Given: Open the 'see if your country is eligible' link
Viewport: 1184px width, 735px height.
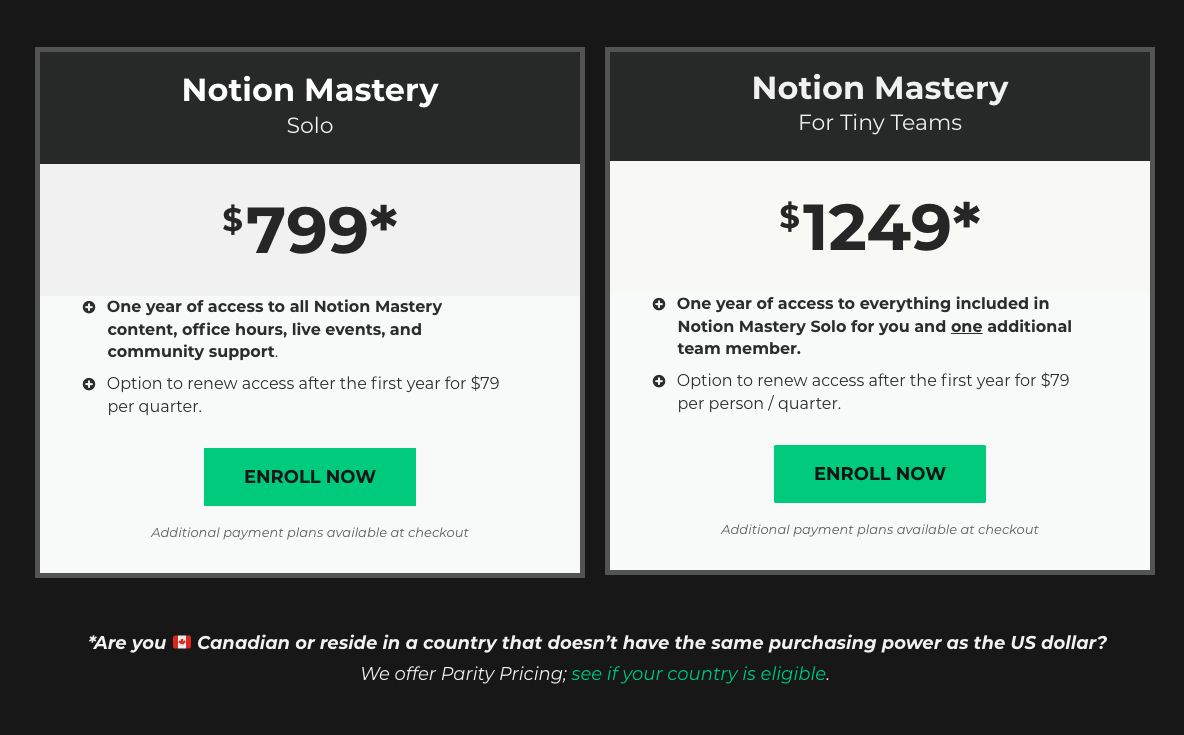Looking at the screenshot, I should pos(698,673).
